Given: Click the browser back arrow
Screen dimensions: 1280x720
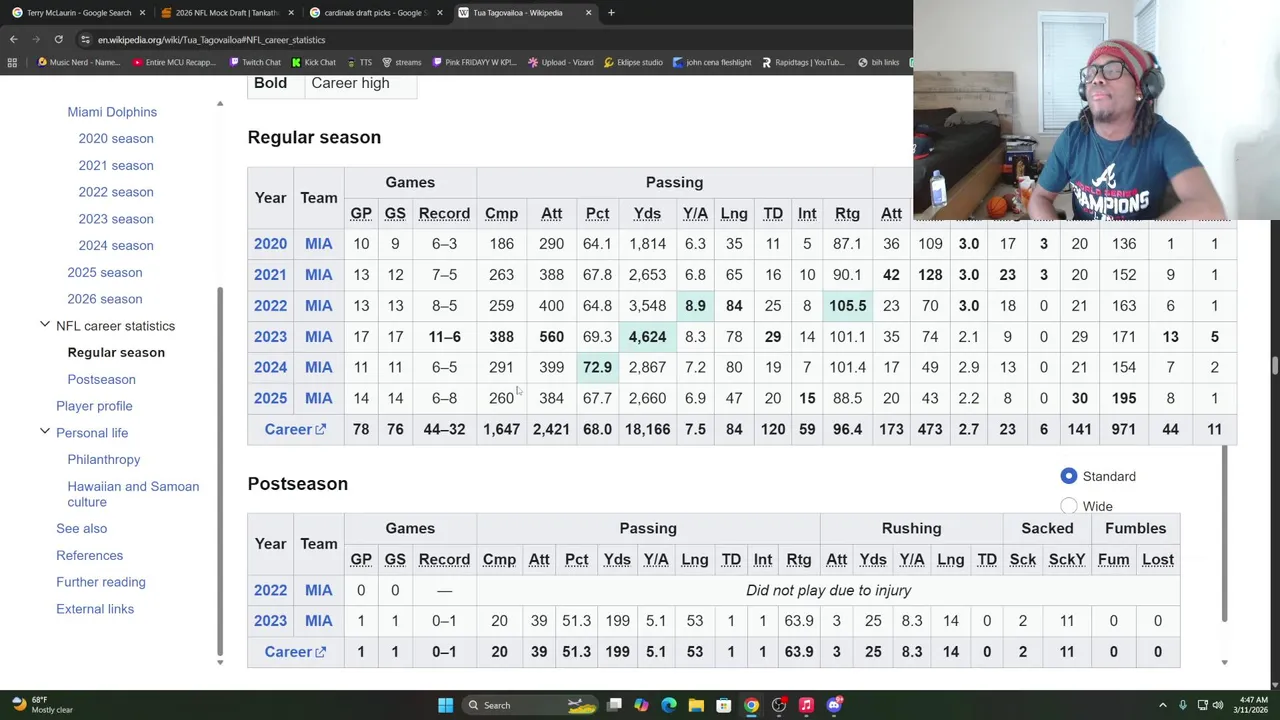Looking at the screenshot, I should click(x=14, y=39).
